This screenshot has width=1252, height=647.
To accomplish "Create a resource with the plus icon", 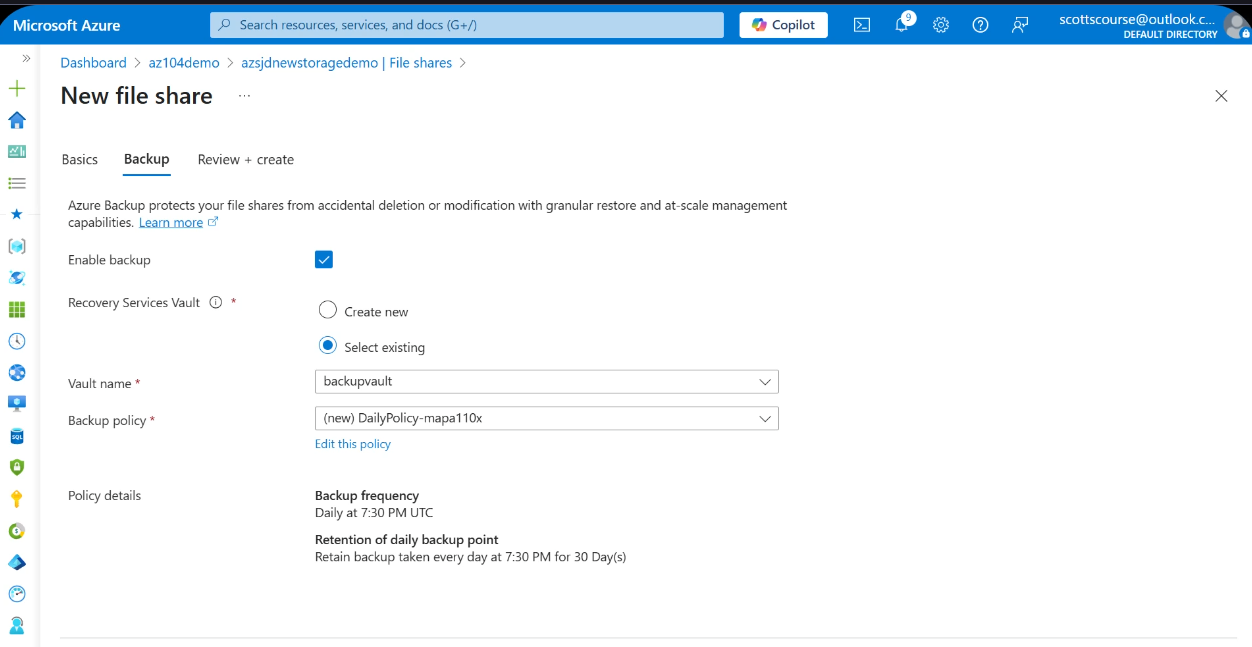I will click(x=16, y=88).
